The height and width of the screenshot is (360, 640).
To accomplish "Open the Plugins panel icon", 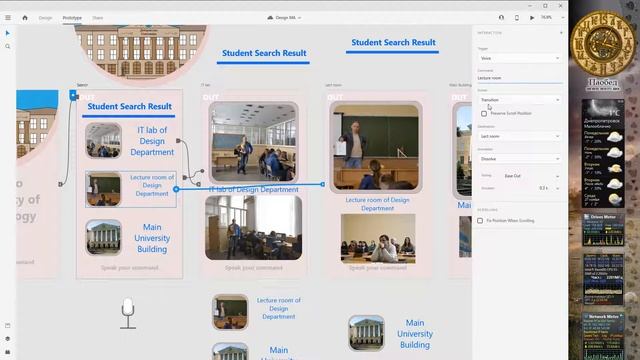I will click(x=8, y=352).
